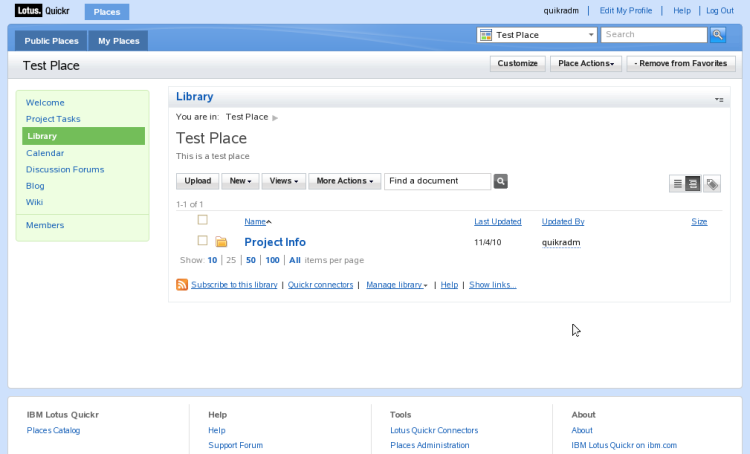Viewport: 750px width, 454px height.
Task: Click the RSS feed icon
Action: pos(182,285)
